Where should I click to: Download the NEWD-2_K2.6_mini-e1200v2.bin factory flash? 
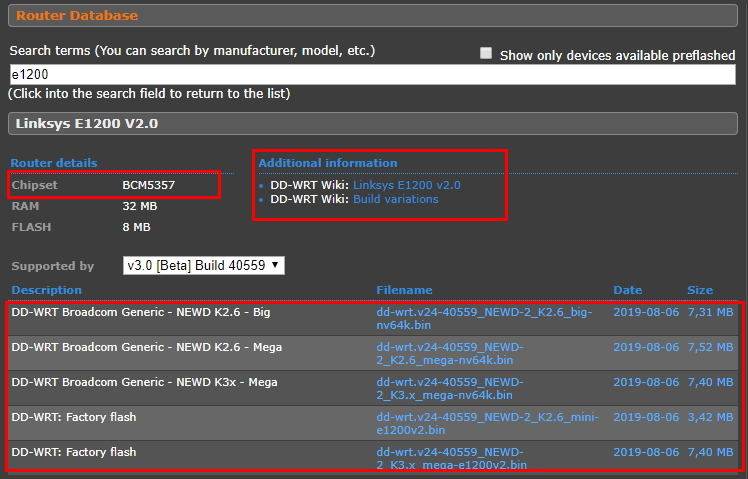pyautogui.click(x=487, y=423)
